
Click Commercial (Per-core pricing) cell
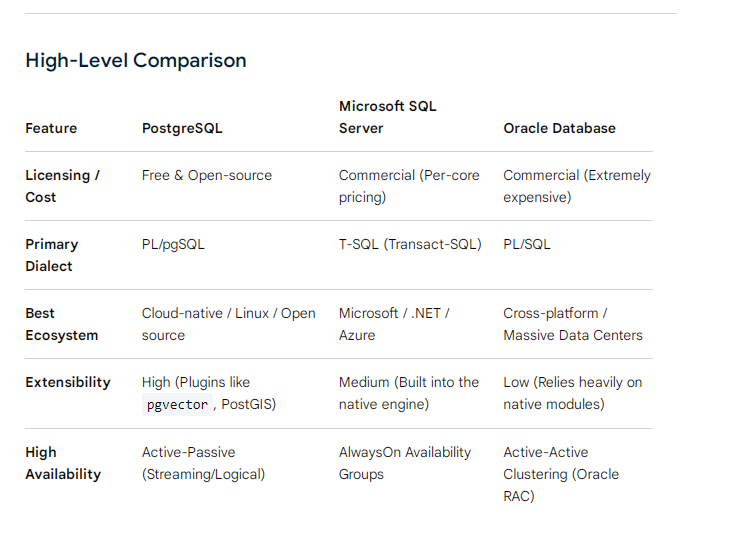409,186
